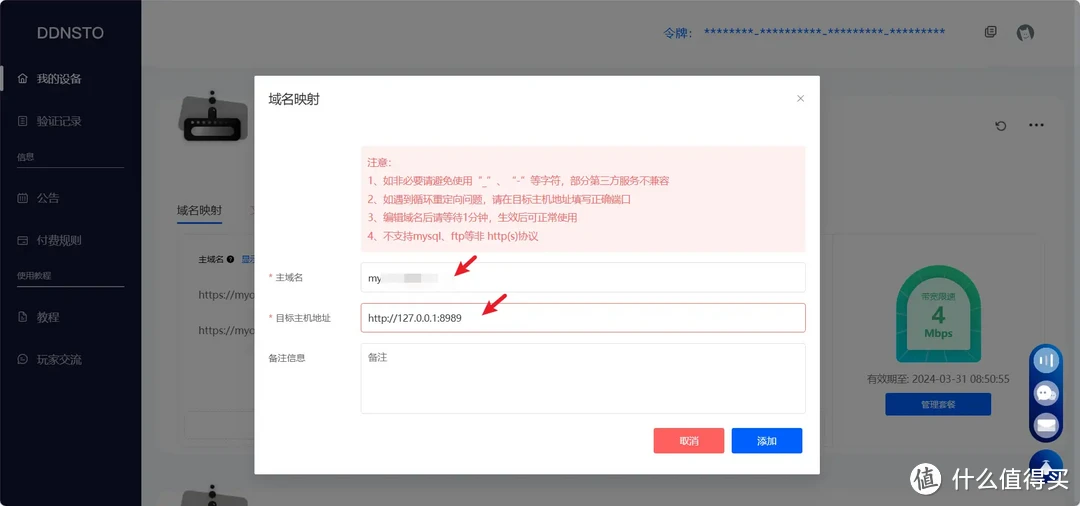Click the masked token text

coord(824,32)
